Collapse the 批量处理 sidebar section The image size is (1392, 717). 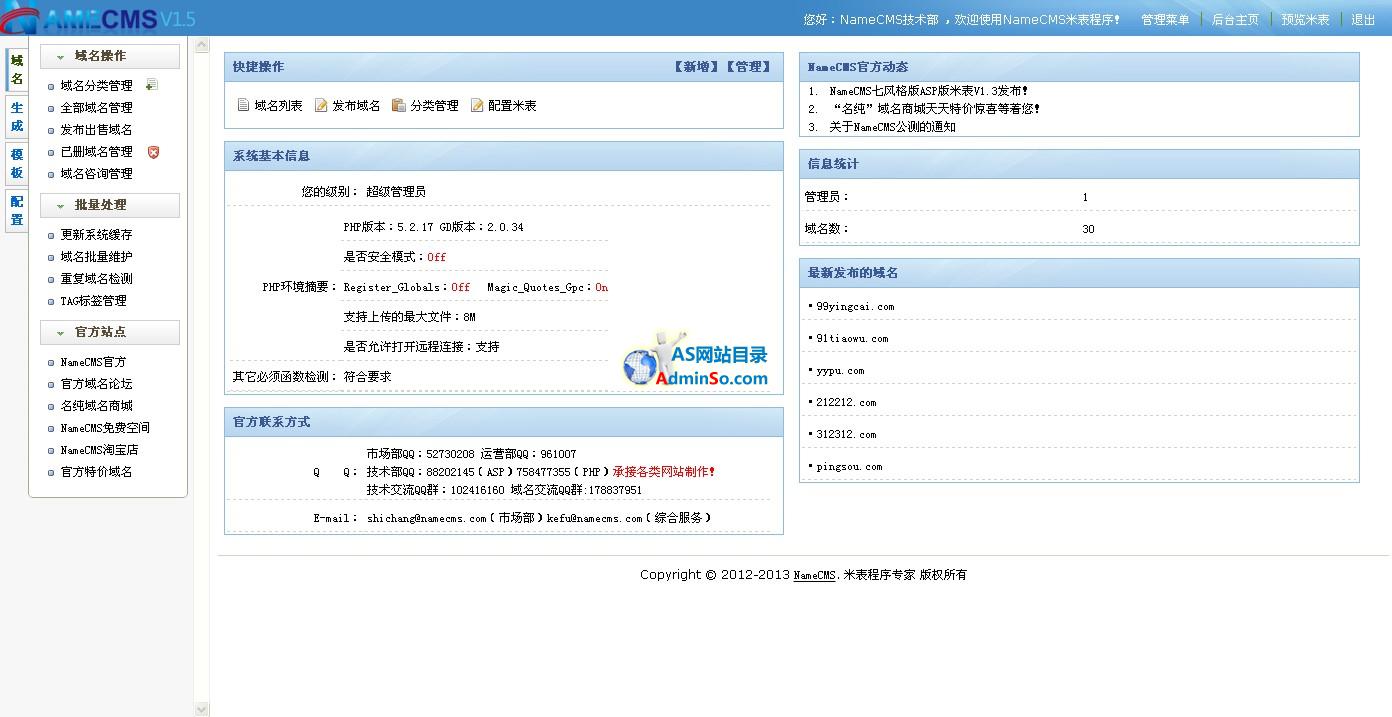click(x=110, y=205)
